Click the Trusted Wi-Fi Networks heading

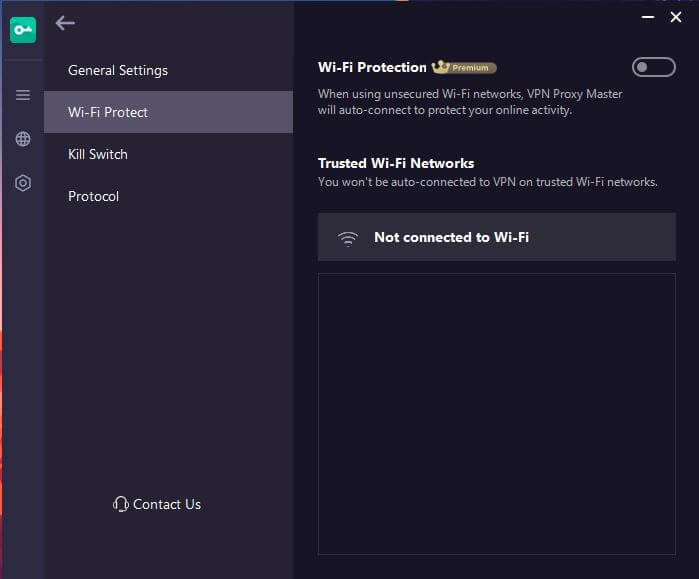point(396,163)
